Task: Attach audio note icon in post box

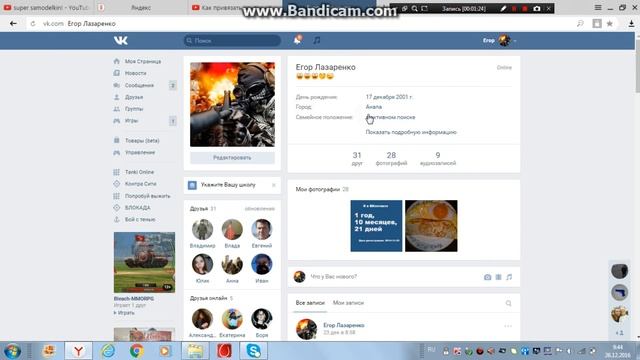Action: tap(509, 277)
